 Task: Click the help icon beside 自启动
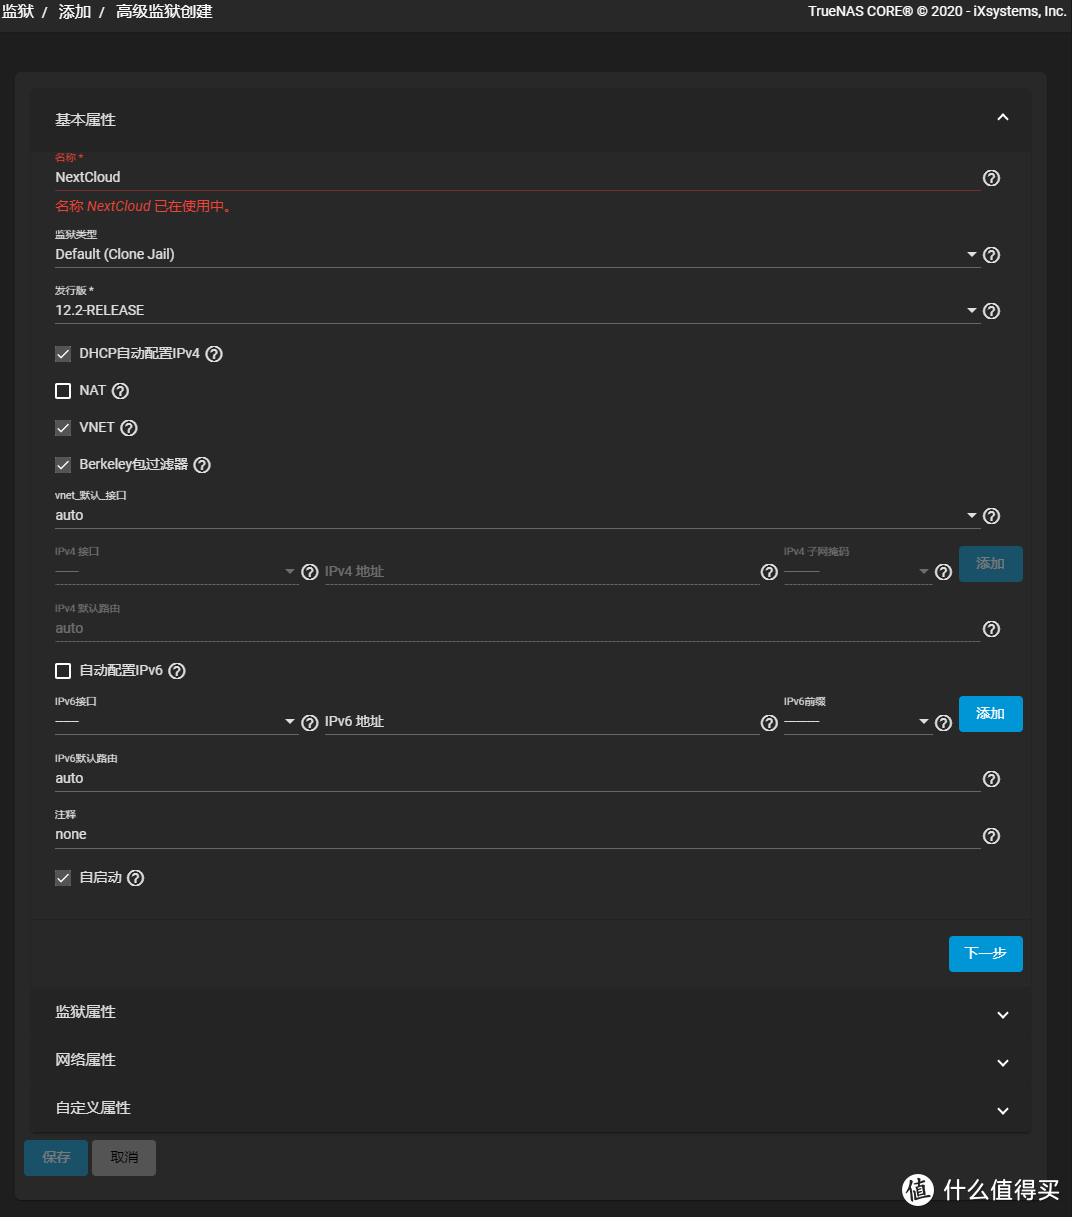pyautogui.click(x=136, y=877)
